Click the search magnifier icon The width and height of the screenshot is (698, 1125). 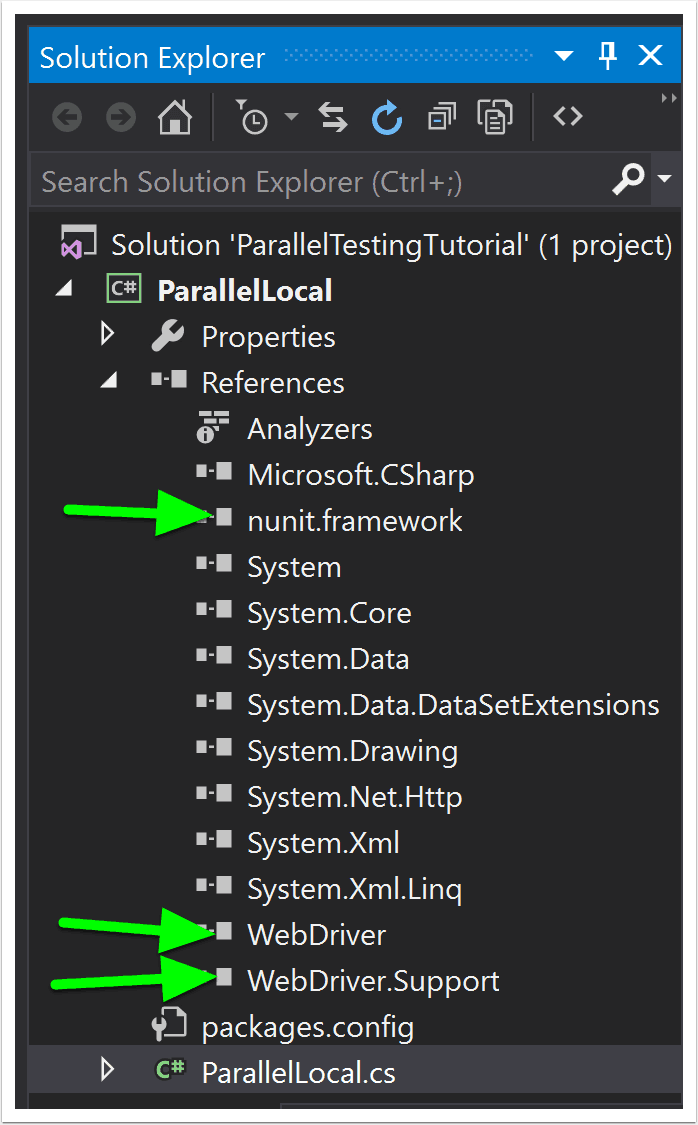[628, 179]
